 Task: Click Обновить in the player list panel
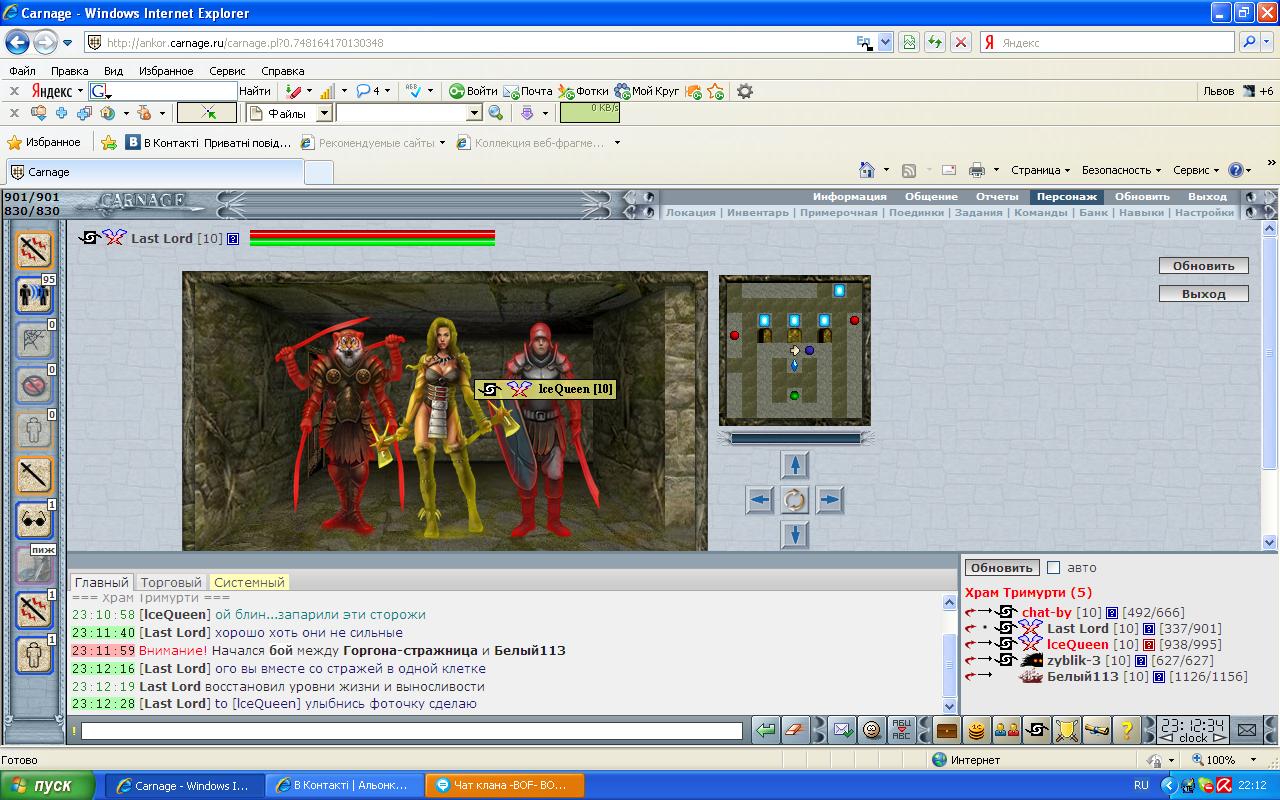point(1002,567)
